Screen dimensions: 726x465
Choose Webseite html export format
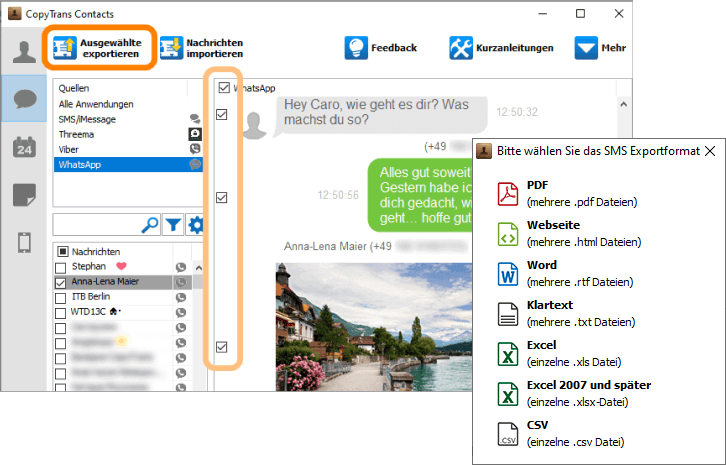[x=570, y=233]
